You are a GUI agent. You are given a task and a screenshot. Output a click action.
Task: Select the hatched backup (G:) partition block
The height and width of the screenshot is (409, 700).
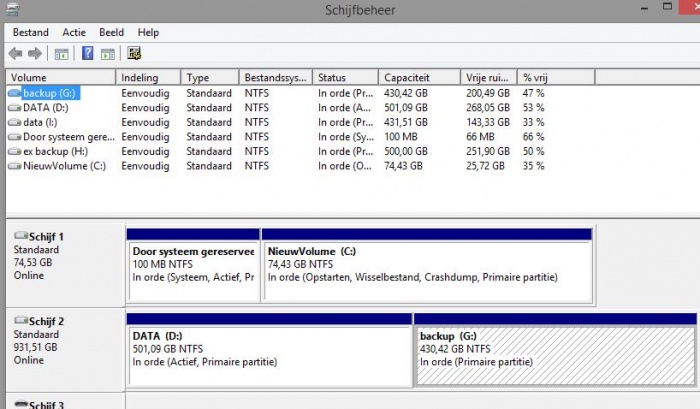(555, 350)
